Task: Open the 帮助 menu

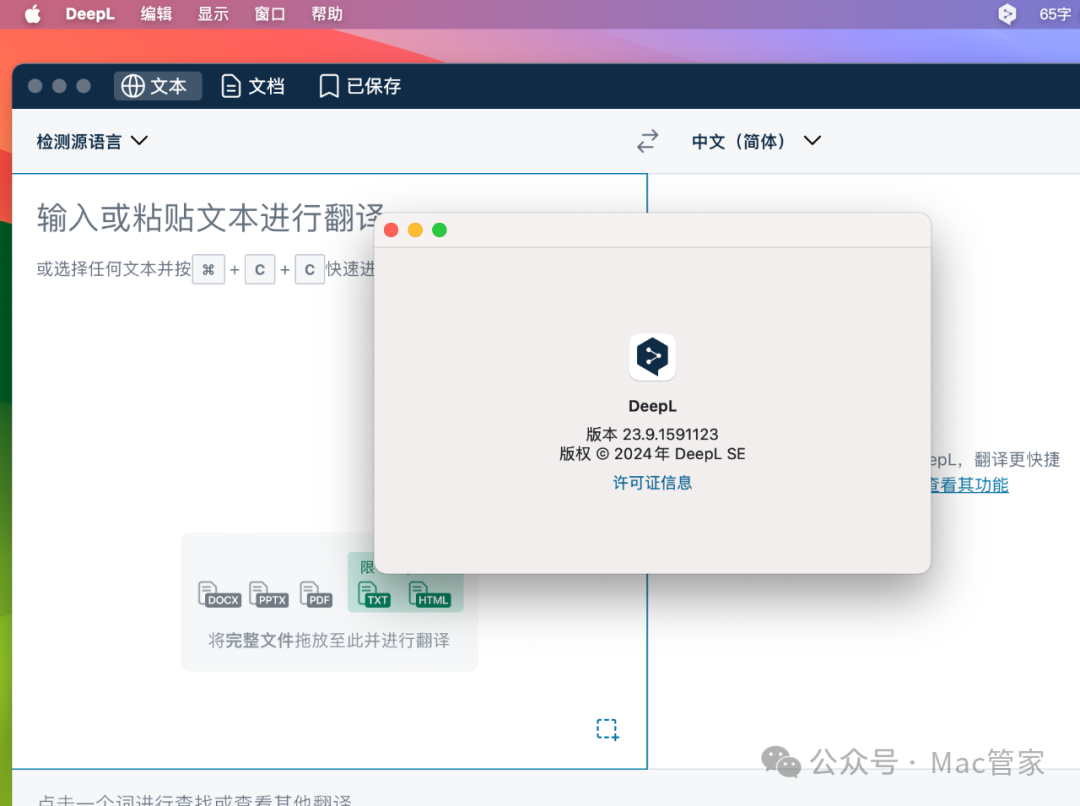Action: [x=326, y=14]
